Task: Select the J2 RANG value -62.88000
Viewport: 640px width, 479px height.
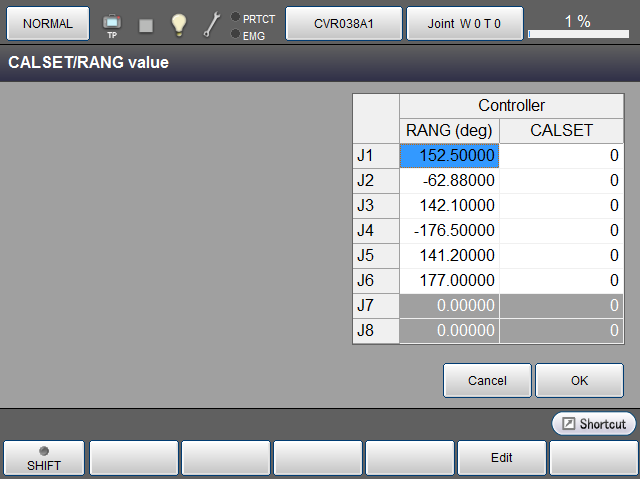Action: [450, 180]
